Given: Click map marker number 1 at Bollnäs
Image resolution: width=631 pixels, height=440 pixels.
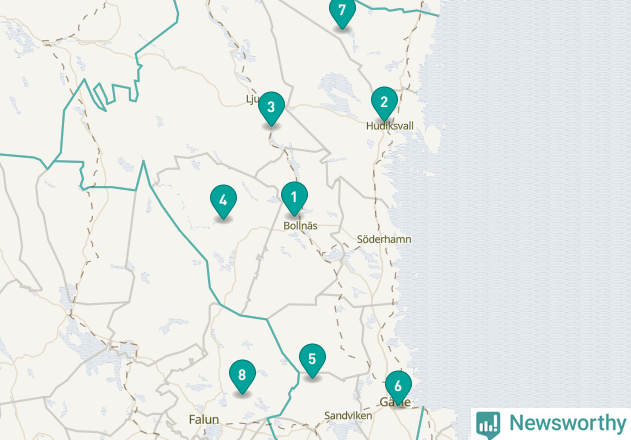Looking at the screenshot, I should (294, 198).
